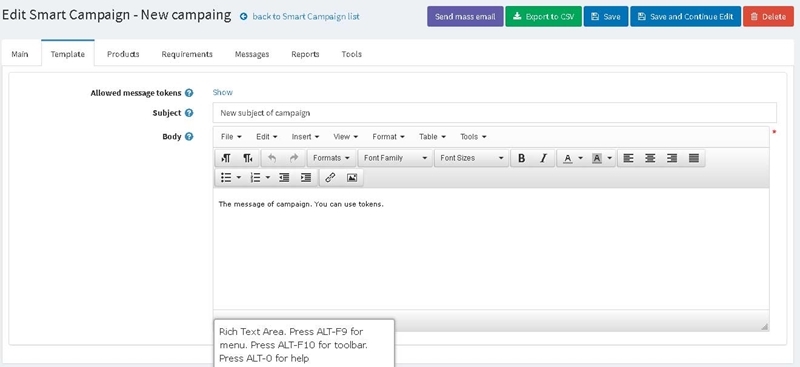This screenshot has height=367, width=800.
Task: Expand bullet list style arrow
Action: (239, 177)
